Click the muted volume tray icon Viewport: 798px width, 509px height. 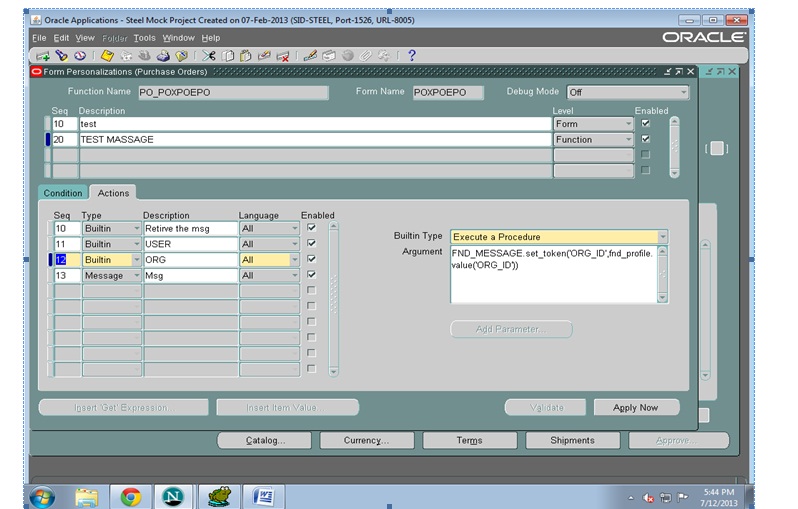coord(648,498)
